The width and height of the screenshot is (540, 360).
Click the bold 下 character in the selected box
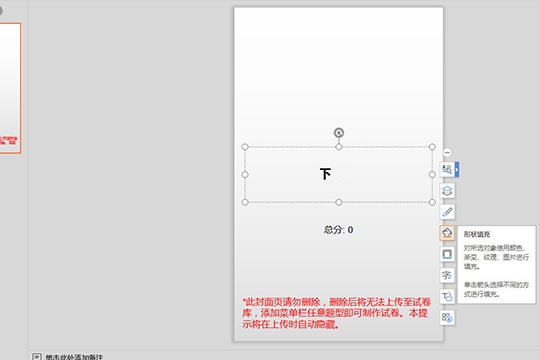[x=325, y=174]
